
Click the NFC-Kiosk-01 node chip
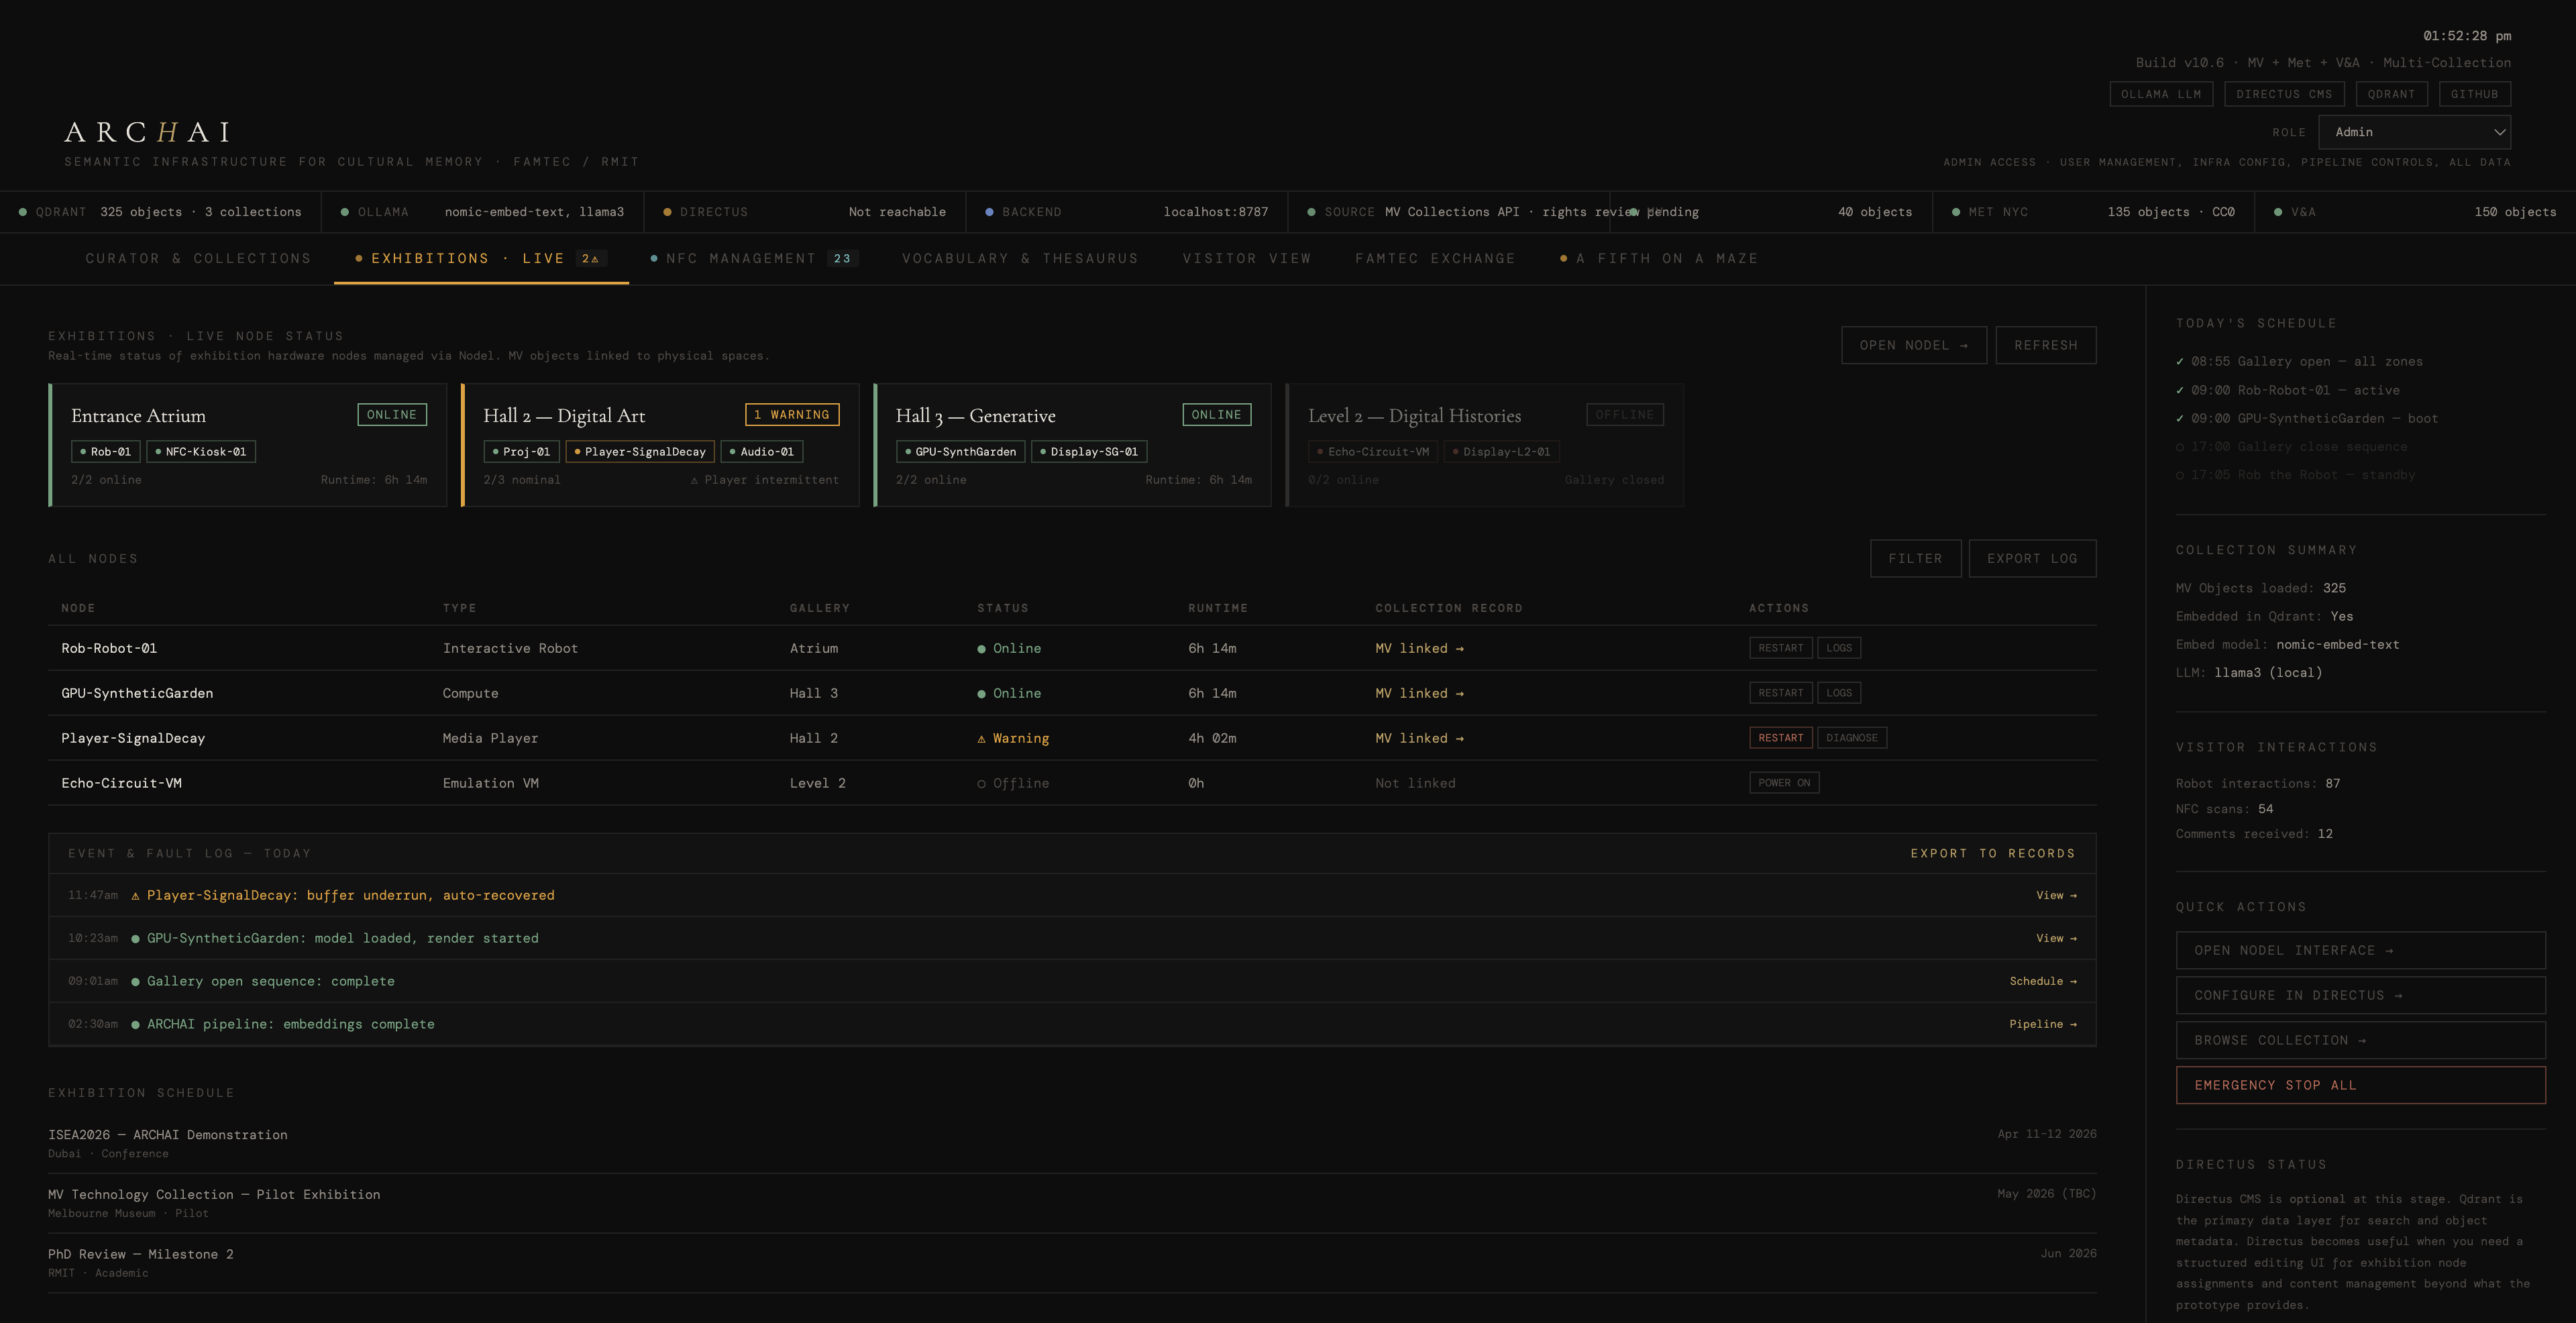point(201,452)
